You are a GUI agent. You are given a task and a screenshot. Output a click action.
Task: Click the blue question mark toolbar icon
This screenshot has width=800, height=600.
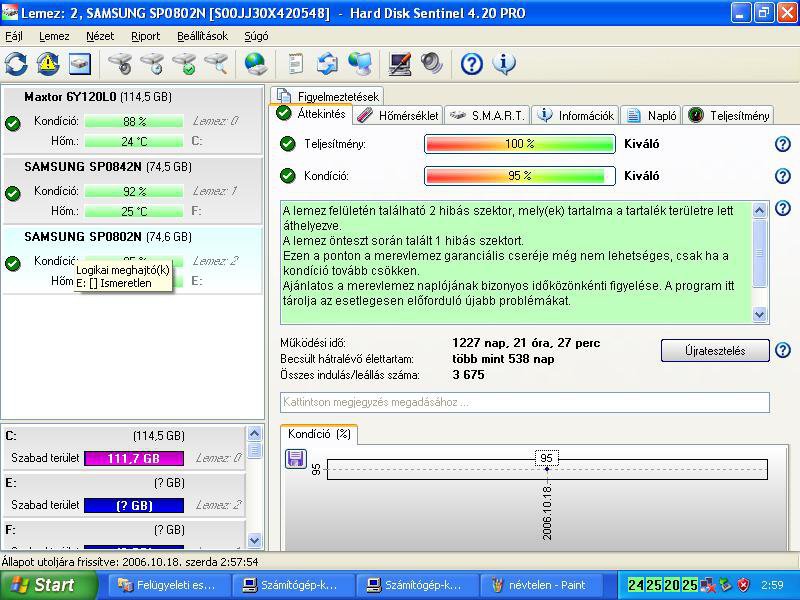tap(471, 64)
